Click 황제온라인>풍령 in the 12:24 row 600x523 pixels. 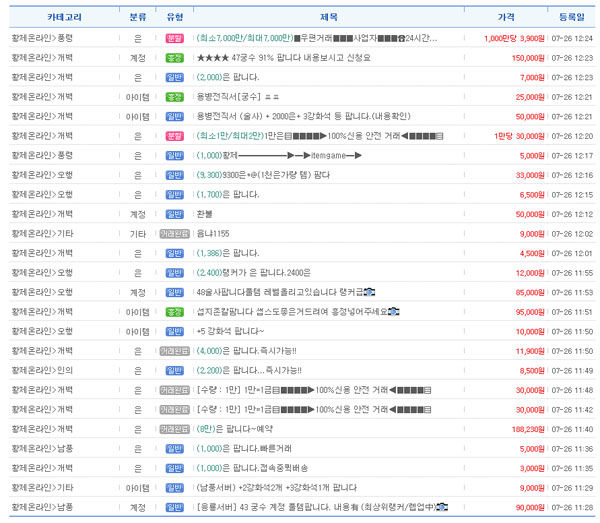point(42,38)
